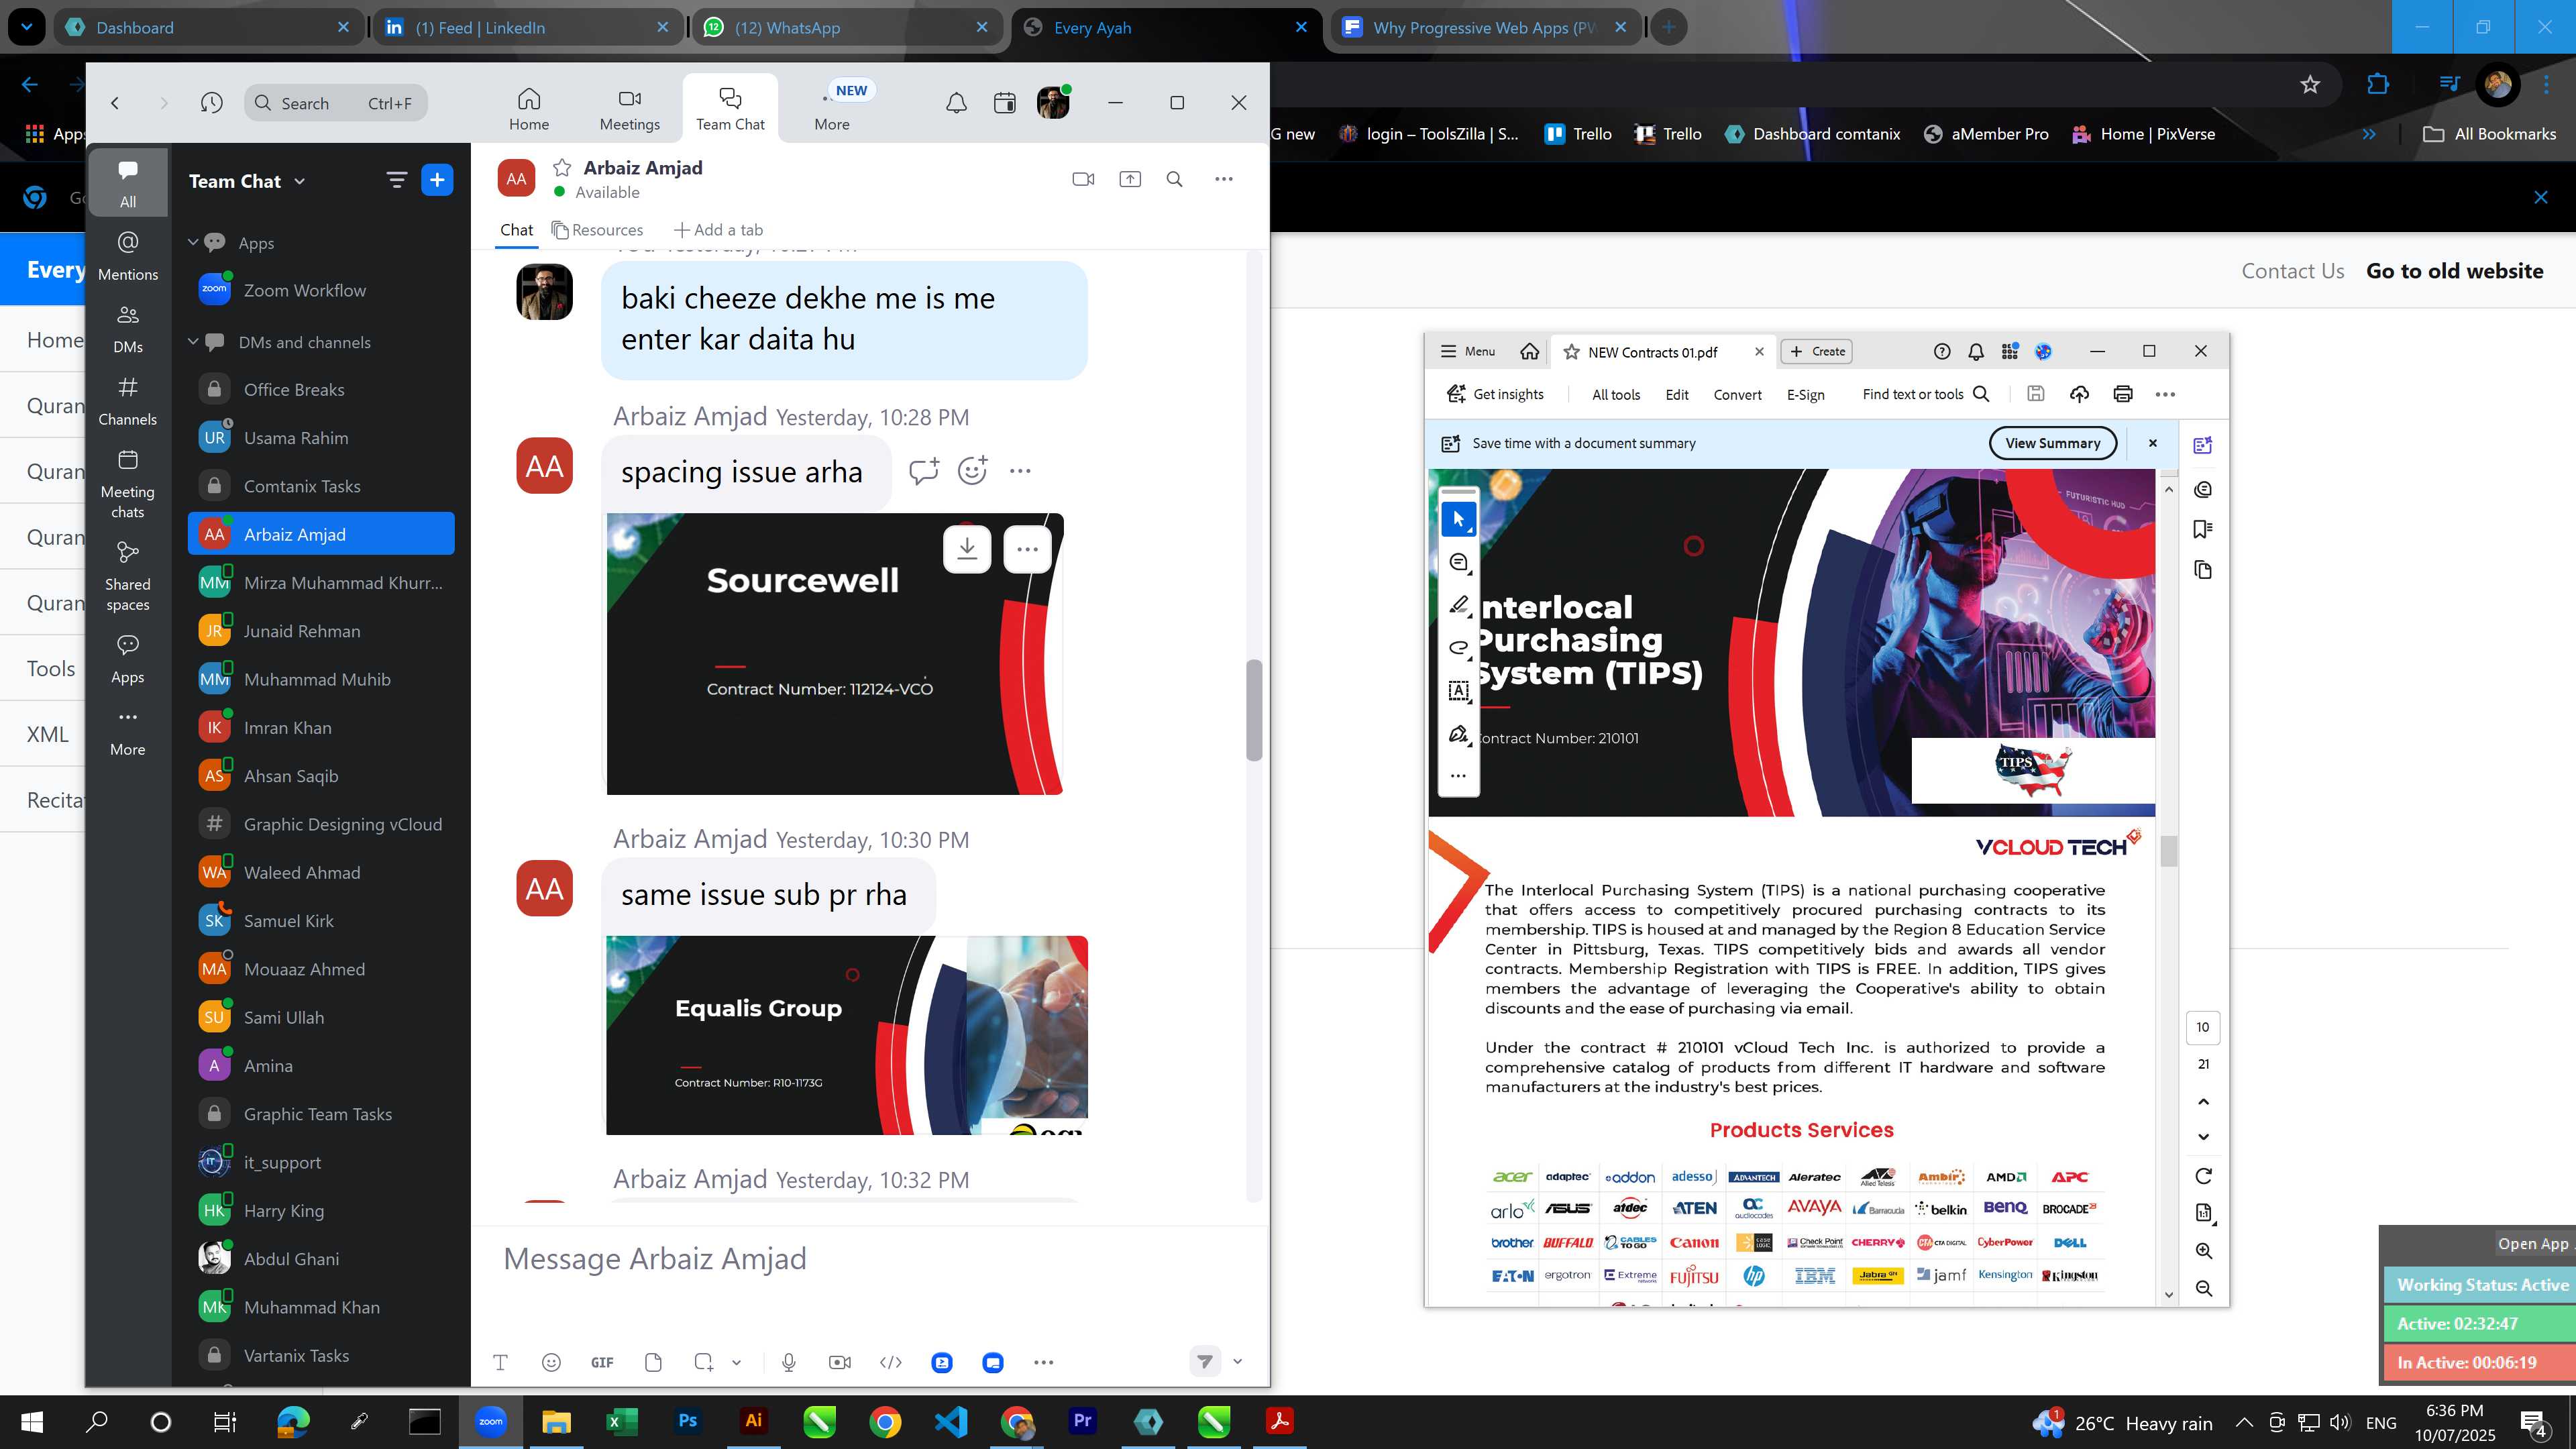Click Go to old website link
The image size is (2576, 1449).
tap(2454, 271)
